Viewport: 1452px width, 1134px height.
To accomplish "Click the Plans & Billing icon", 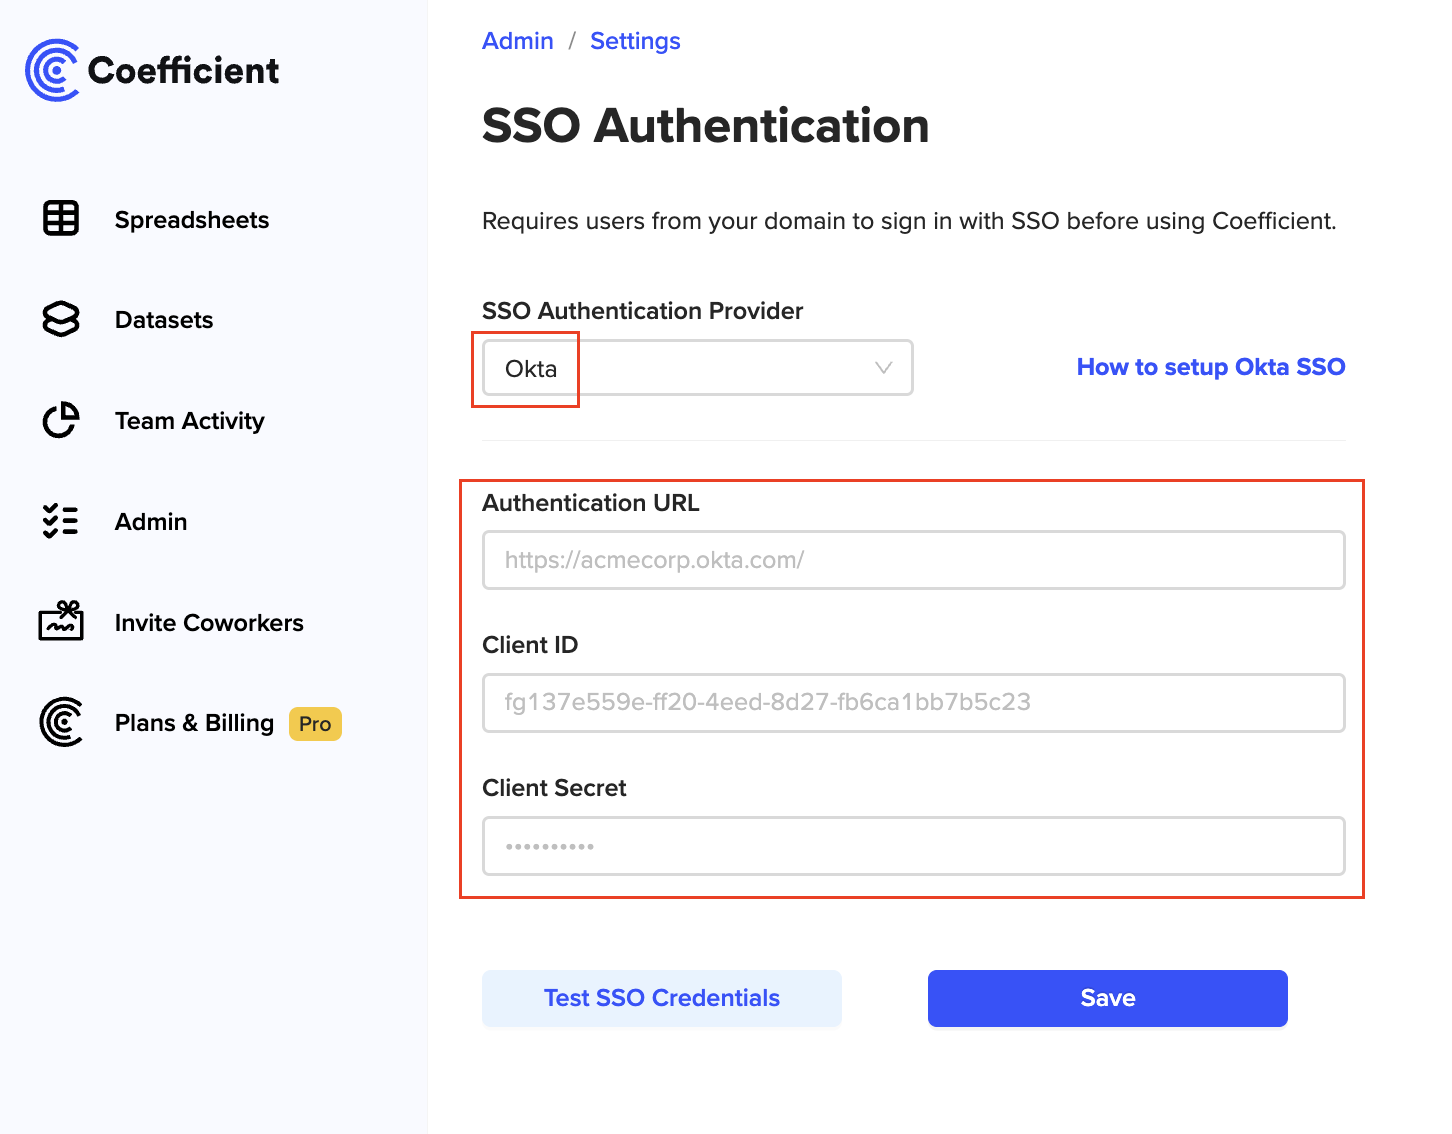I will [61, 722].
